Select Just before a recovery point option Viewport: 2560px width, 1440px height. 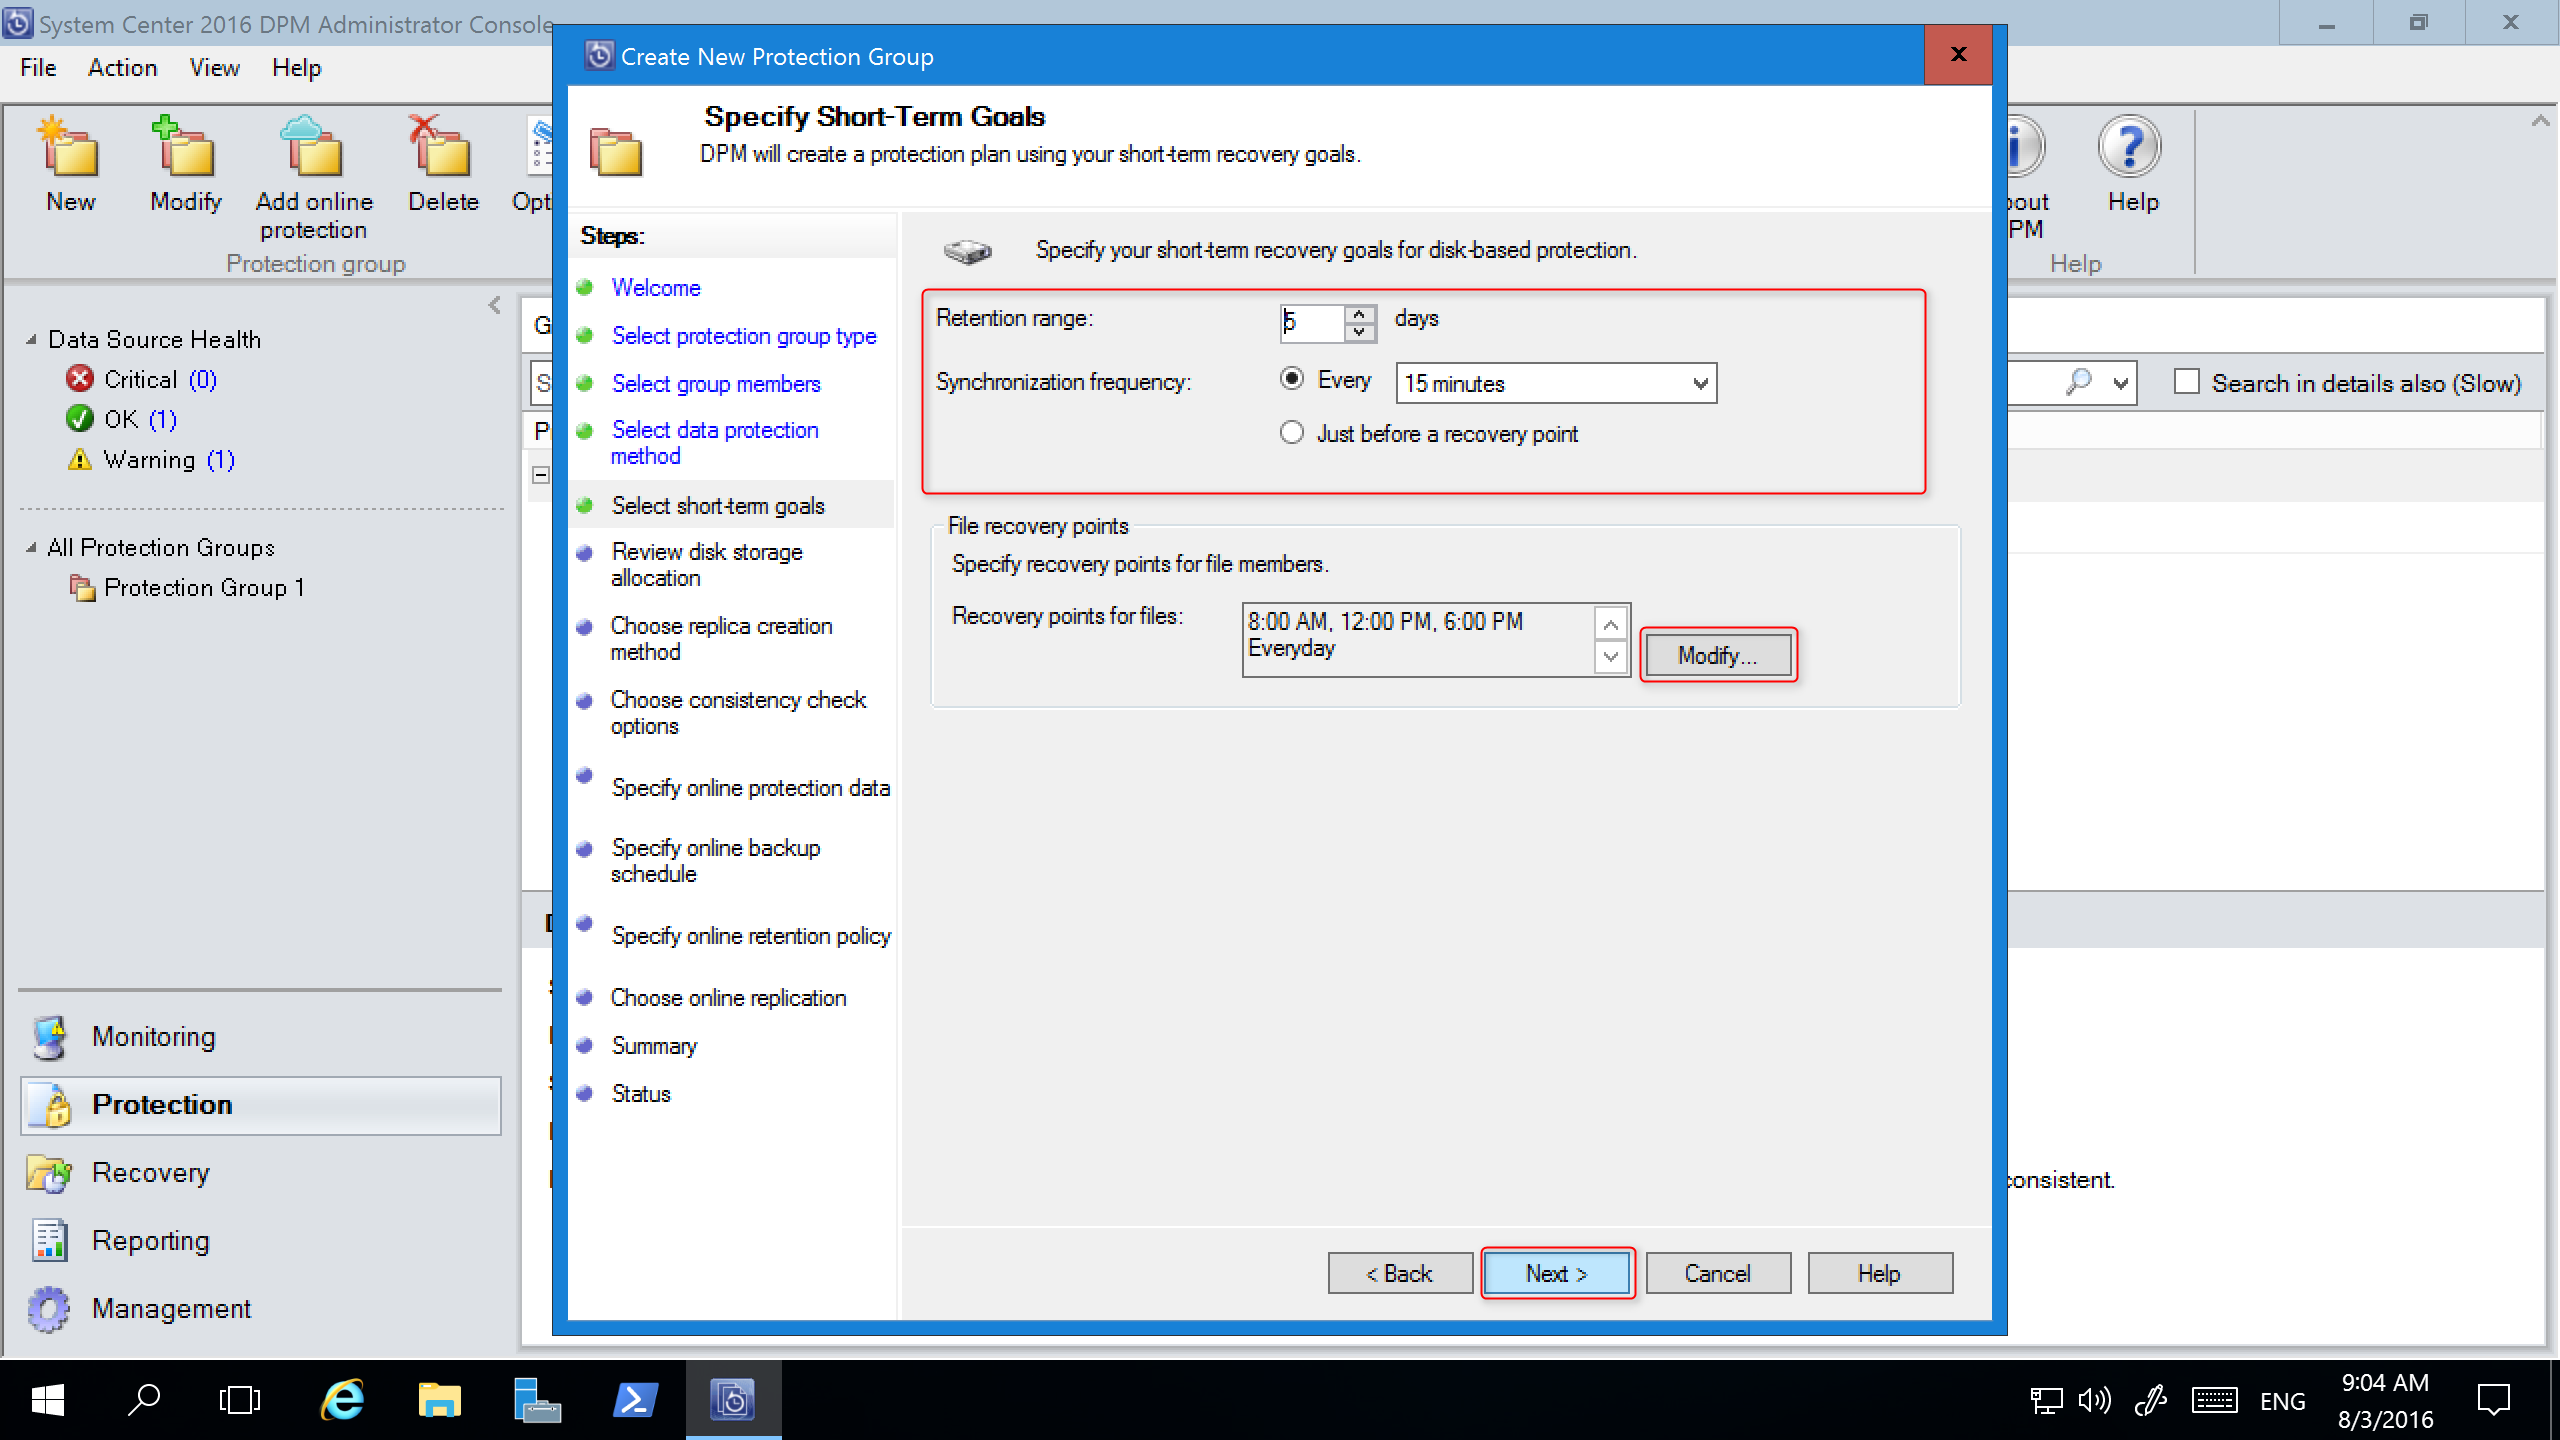tap(1292, 433)
